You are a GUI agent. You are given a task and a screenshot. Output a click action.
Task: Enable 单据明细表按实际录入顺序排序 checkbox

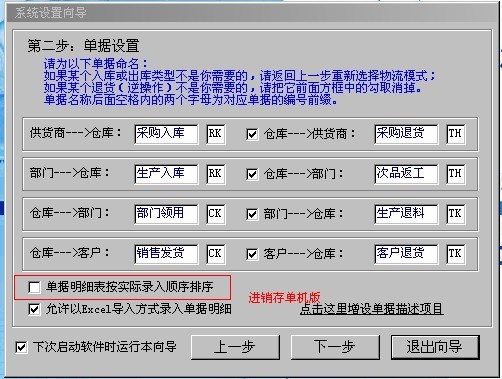tap(34, 287)
